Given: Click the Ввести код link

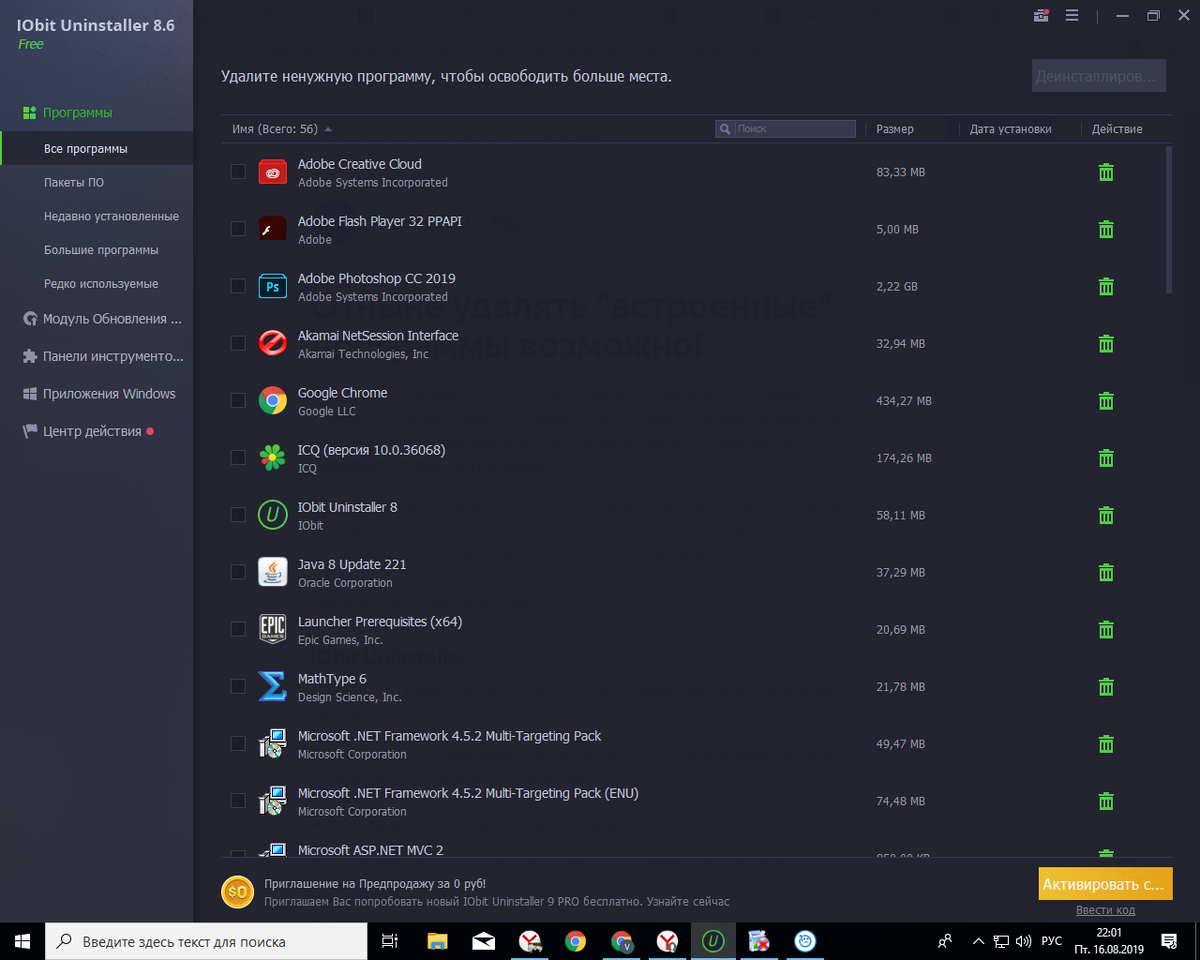Looking at the screenshot, I should [1105, 910].
